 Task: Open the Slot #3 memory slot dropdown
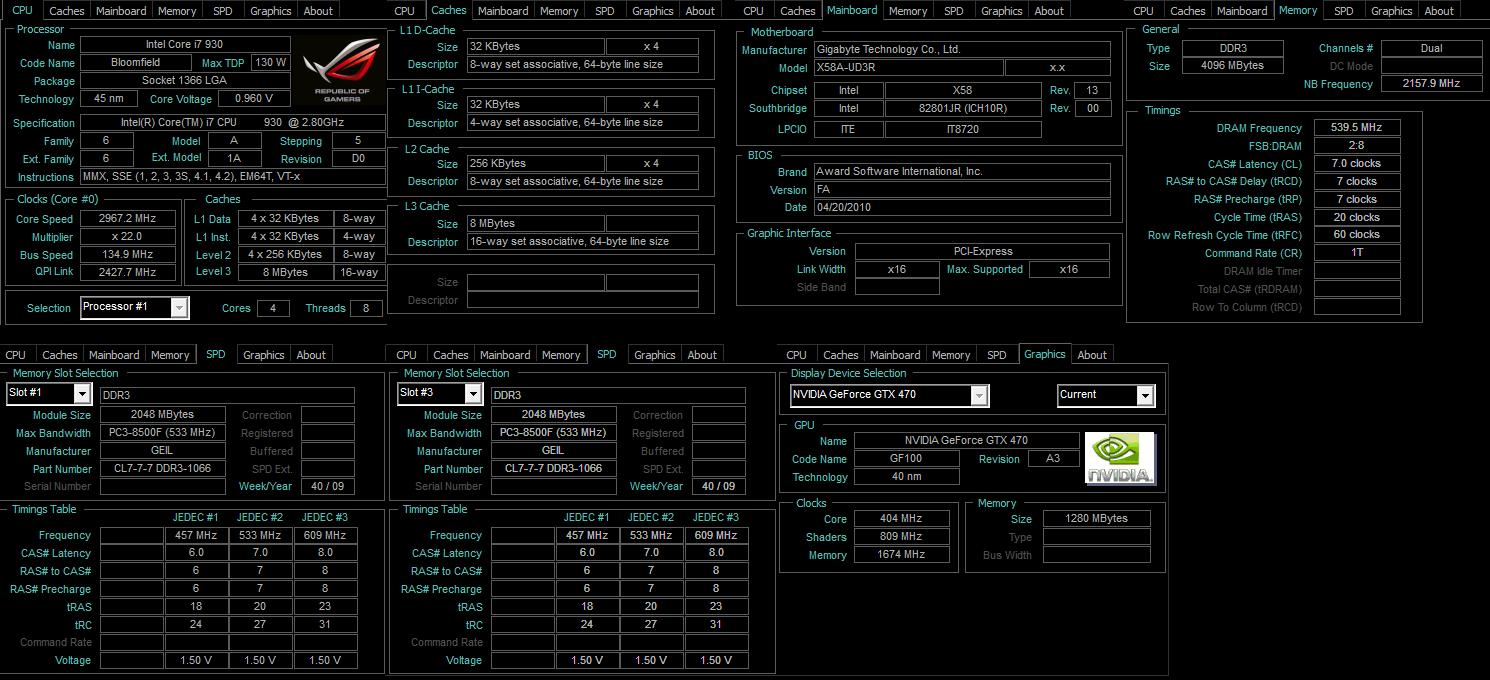tap(440, 394)
